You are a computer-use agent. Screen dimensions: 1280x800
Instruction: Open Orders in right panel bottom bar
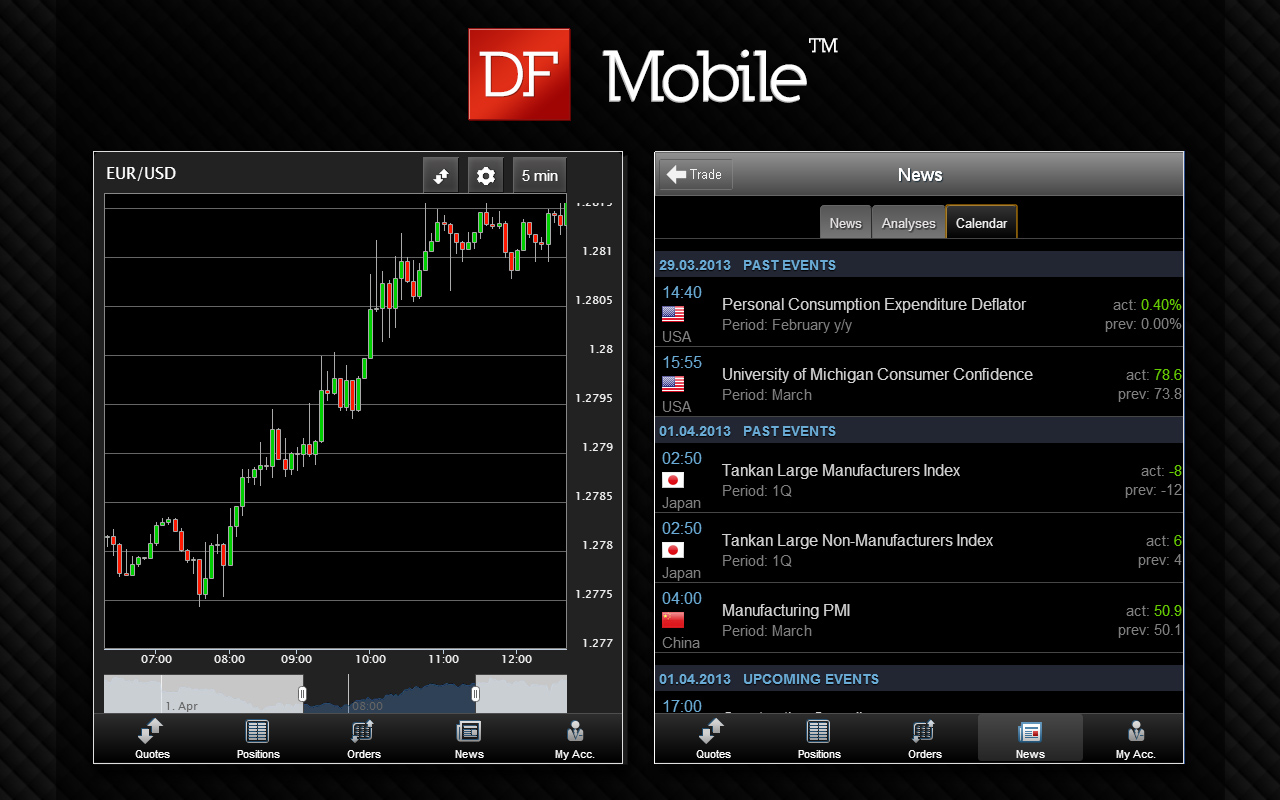point(924,738)
